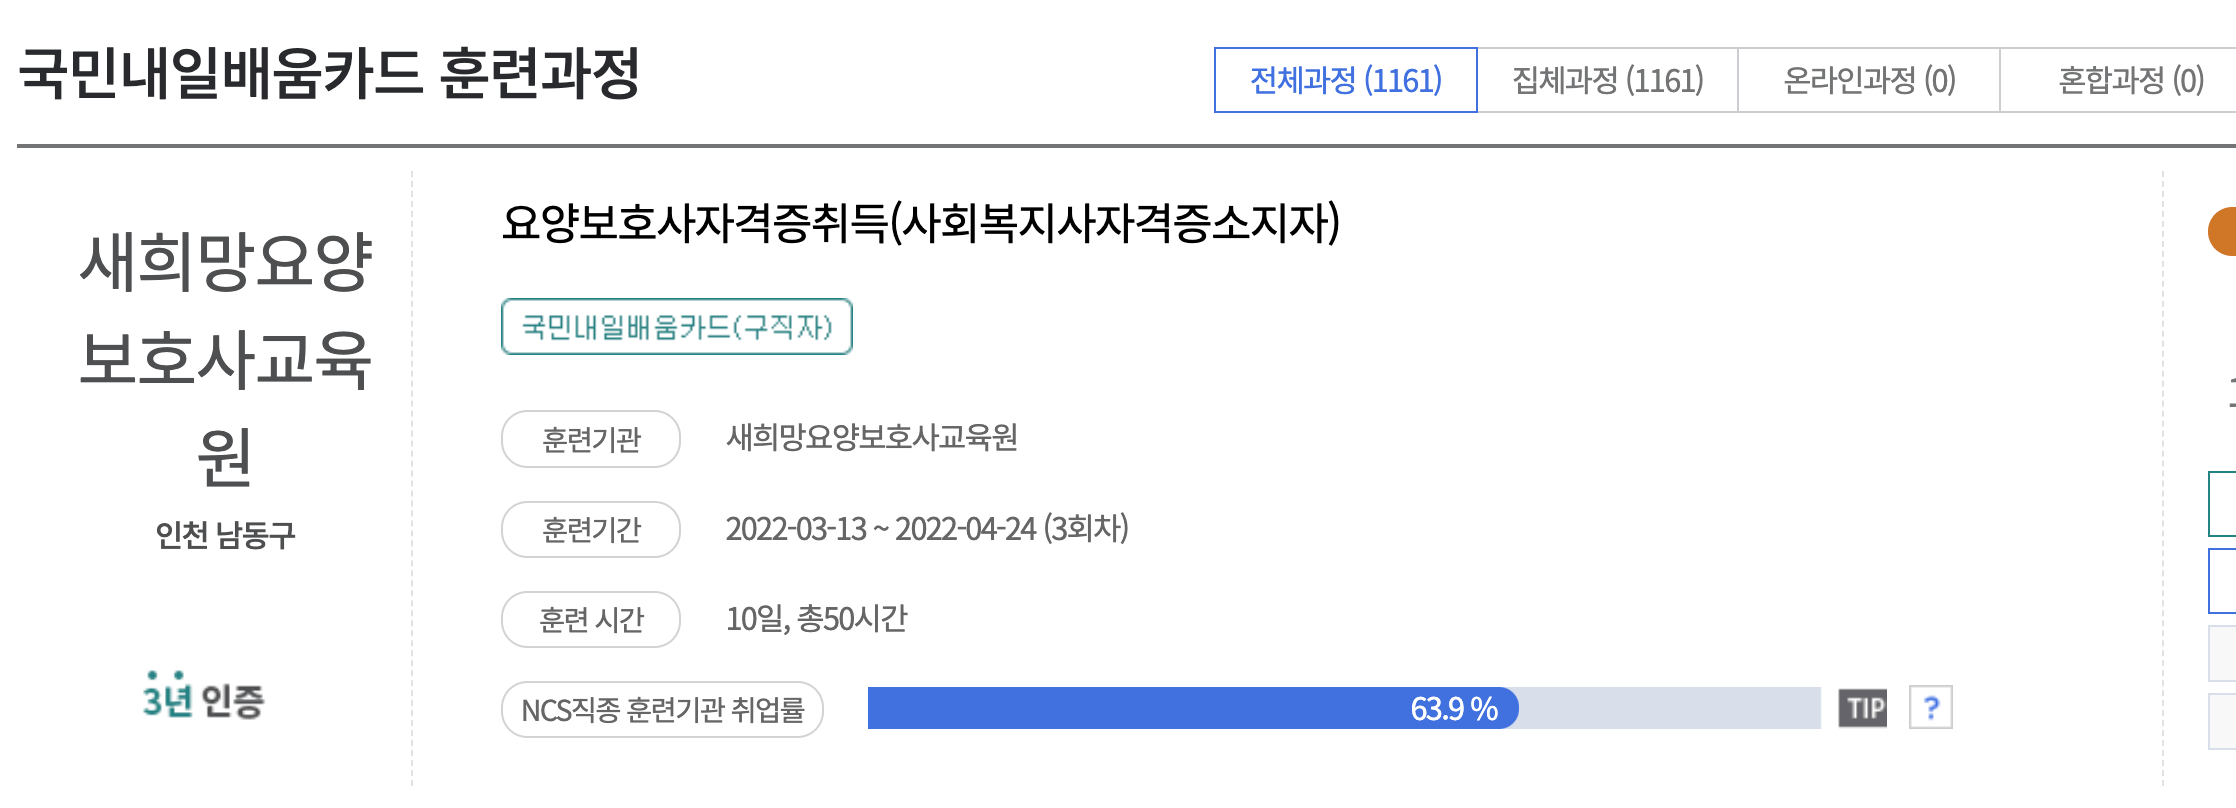Click the 훈련 시간 pill label
The image size is (2236, 808).
click(x=590, y=619)
